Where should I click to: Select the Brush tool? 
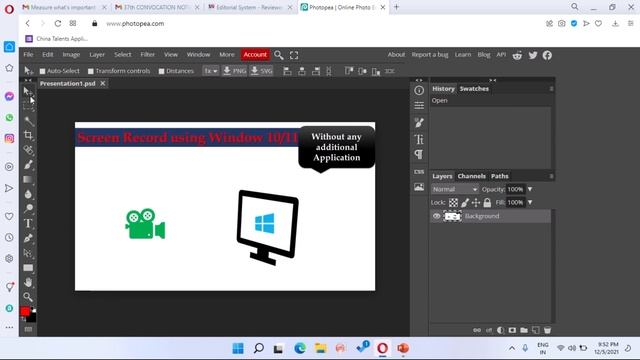pyautogui.click(x=28, y=164)
